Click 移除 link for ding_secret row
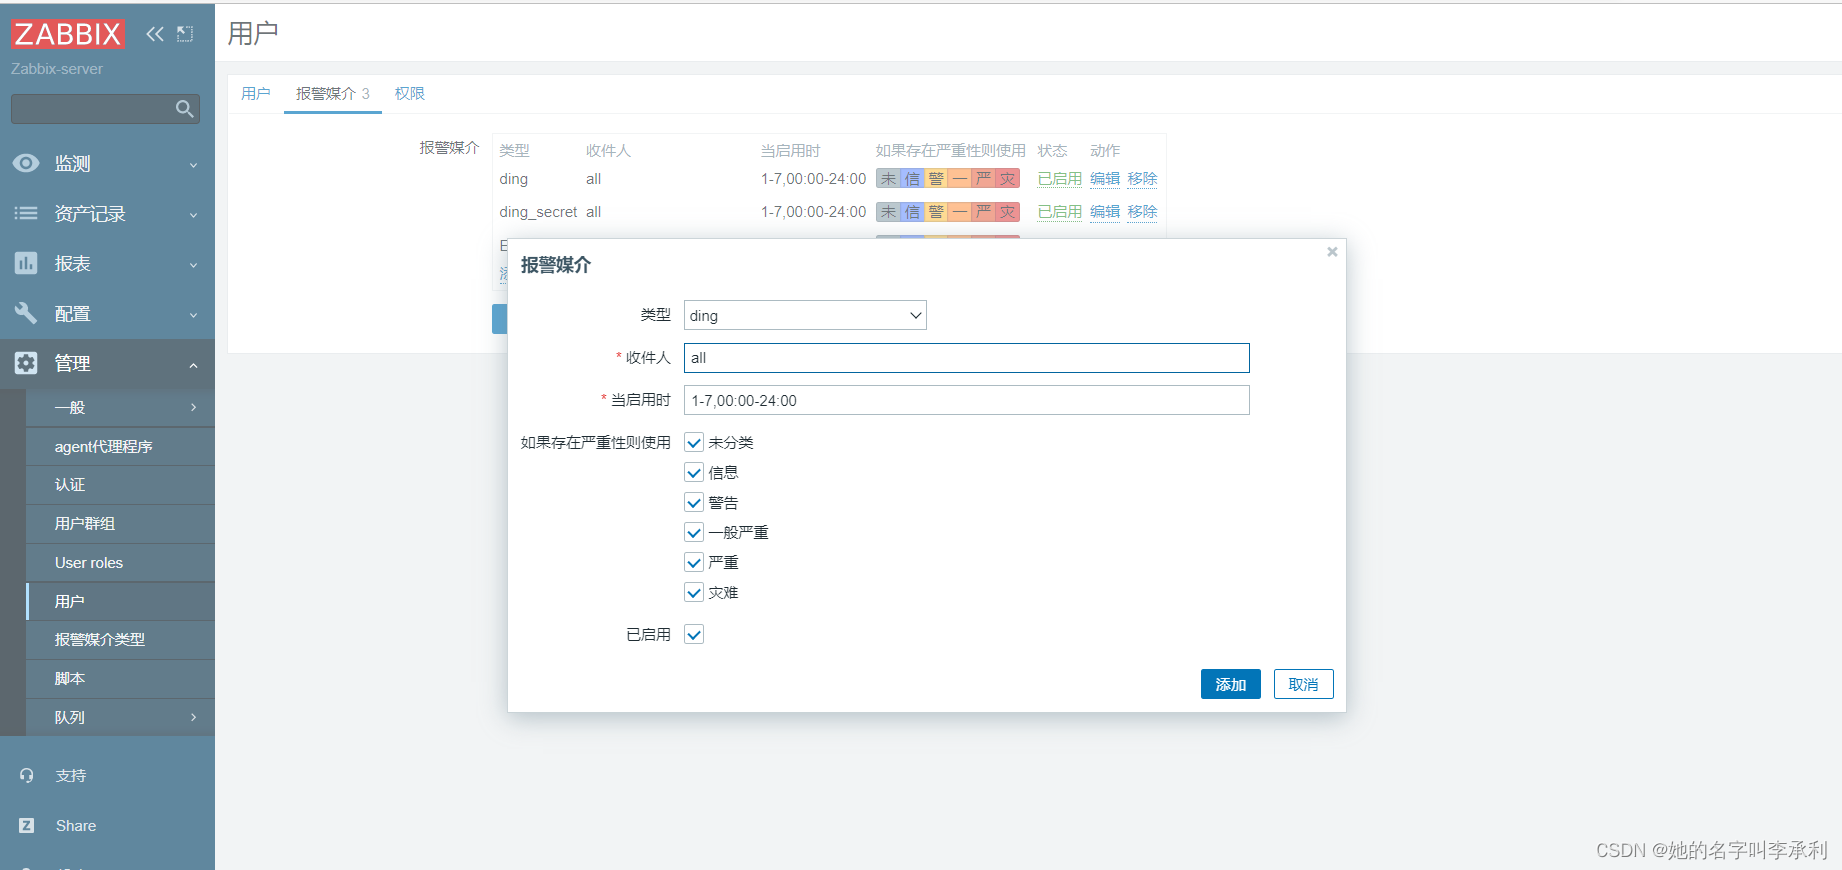This screenshot has height=870, width=1842. 1142,212
